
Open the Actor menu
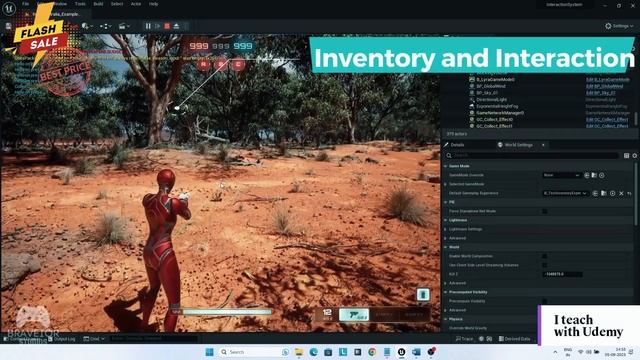tap(136, 4)
